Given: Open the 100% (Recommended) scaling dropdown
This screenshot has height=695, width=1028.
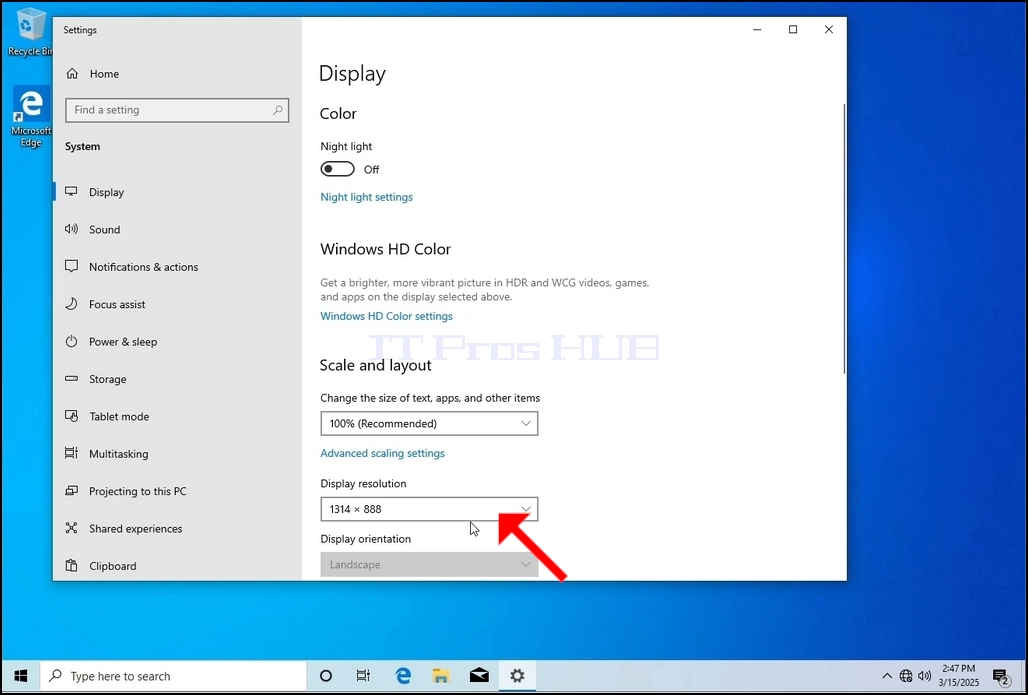Looking at the screenshot, I should pyautogui.click(x=429, y=424).
